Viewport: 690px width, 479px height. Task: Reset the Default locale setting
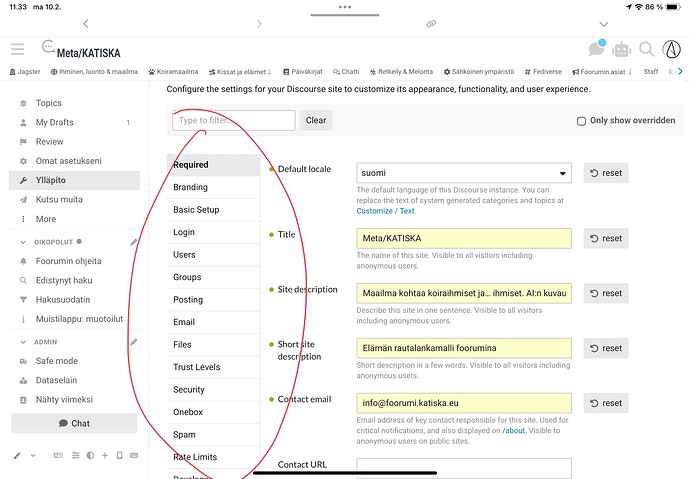pyautogui.click(x=606, y=173)
